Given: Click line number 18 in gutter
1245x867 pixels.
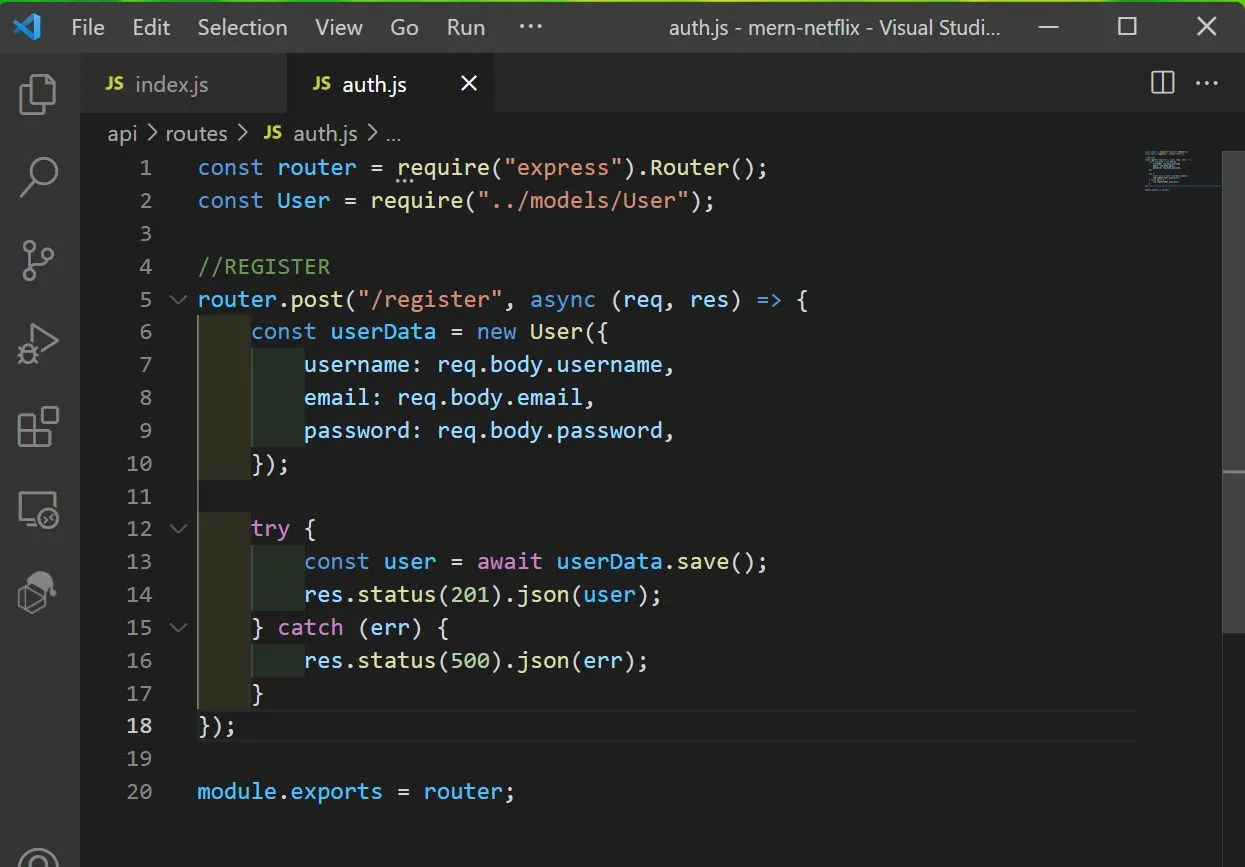Looking at the screenshot, I should point(139,726).
